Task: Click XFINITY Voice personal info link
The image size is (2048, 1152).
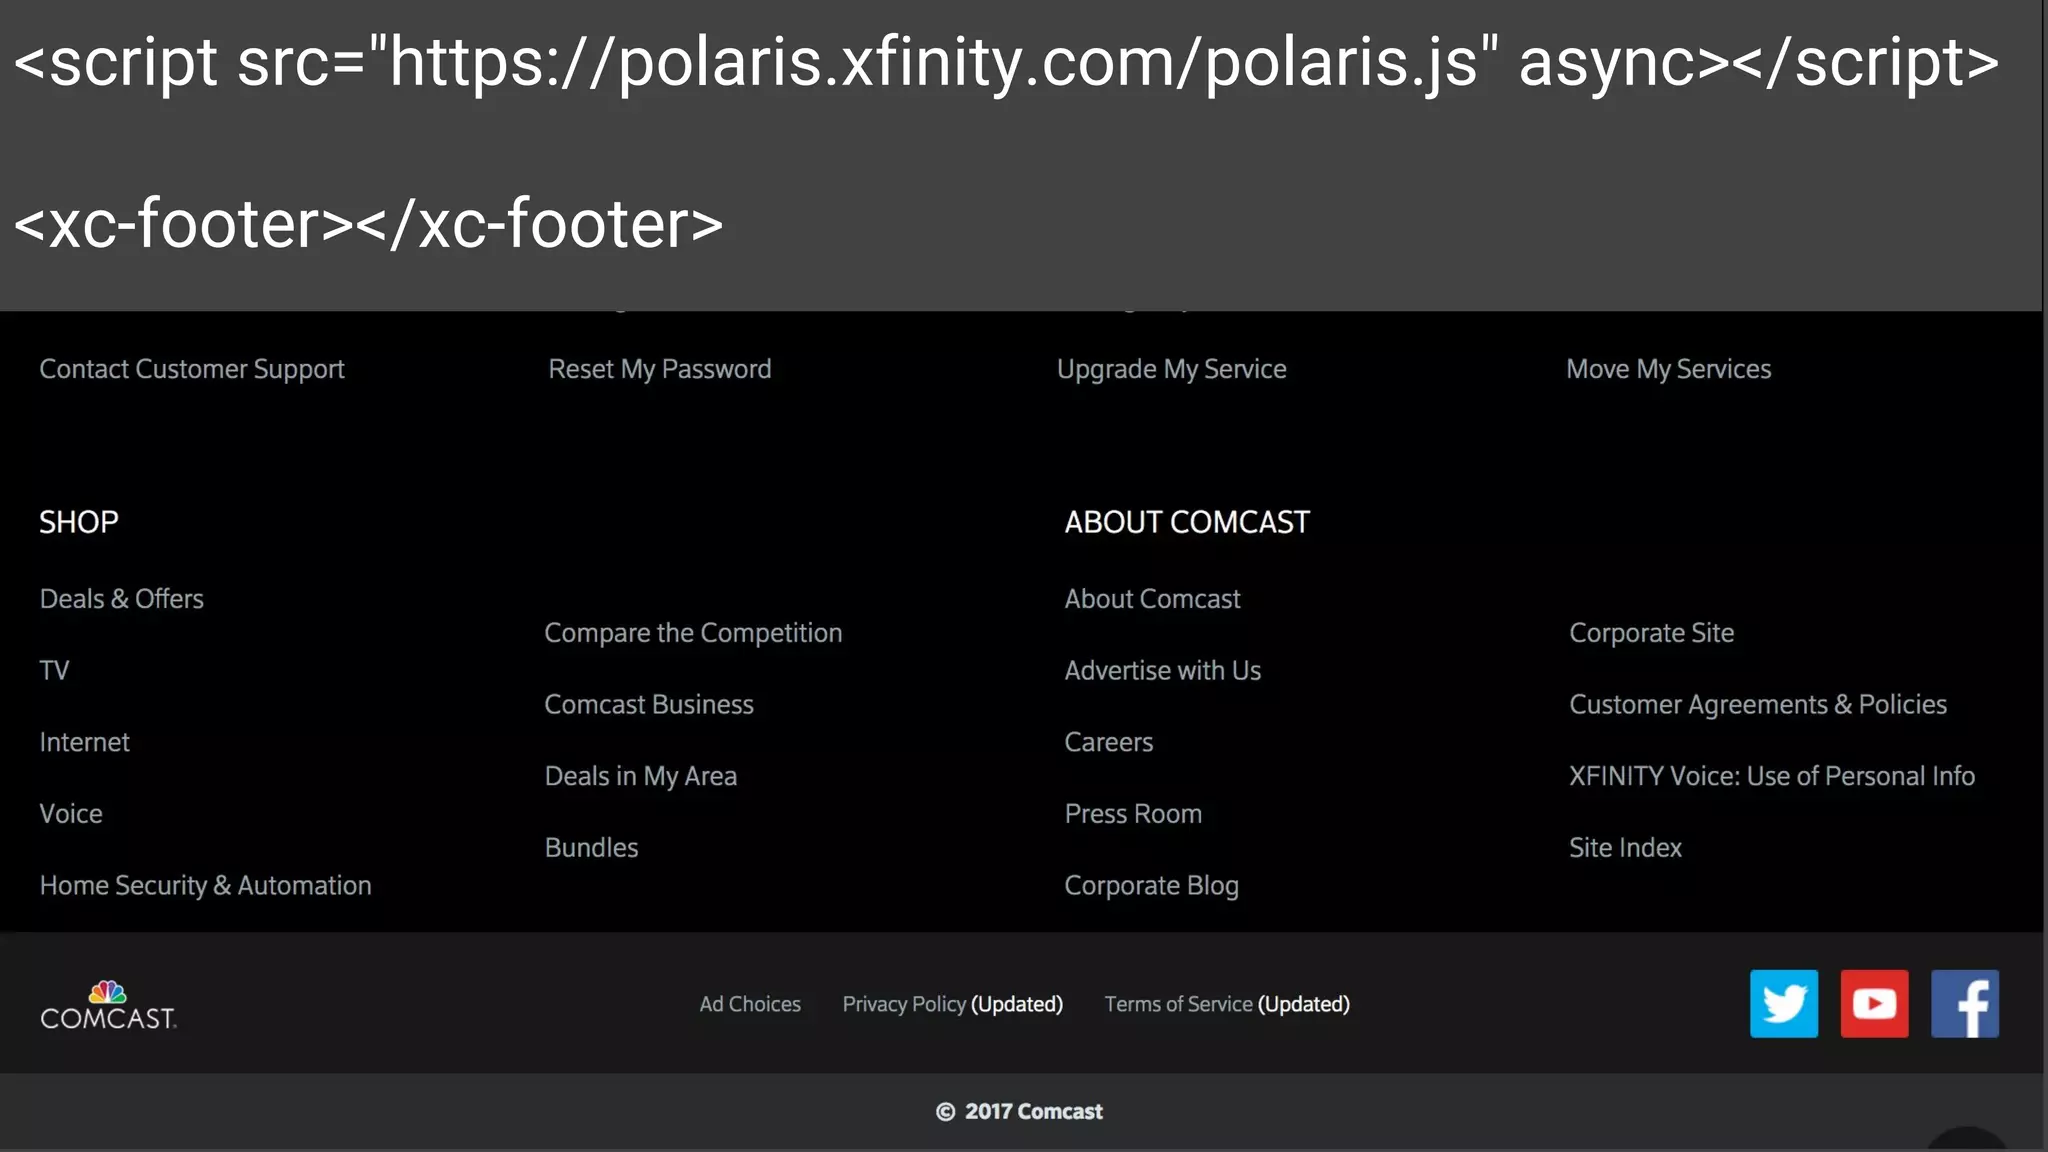Action: (1771, 776)
